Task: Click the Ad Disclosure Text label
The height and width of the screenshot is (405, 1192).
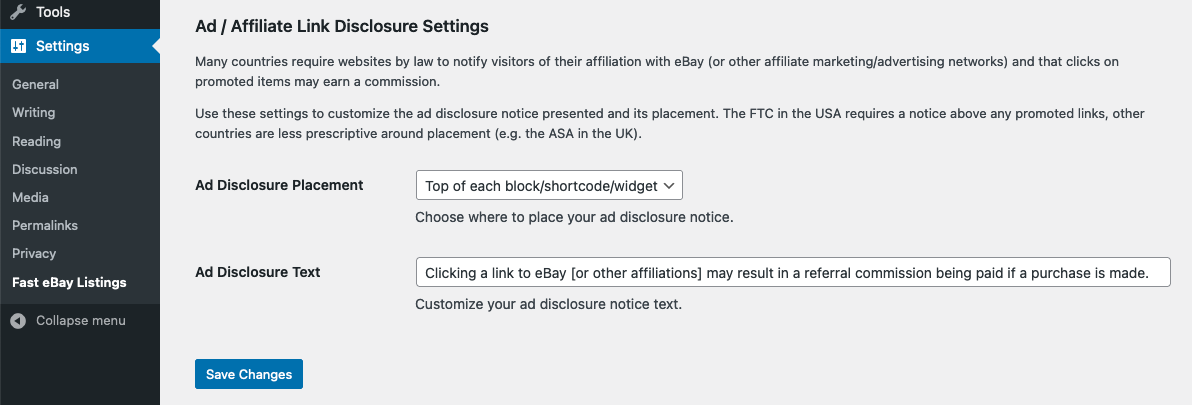Action: pyautogui.click(x=258, y=272)
